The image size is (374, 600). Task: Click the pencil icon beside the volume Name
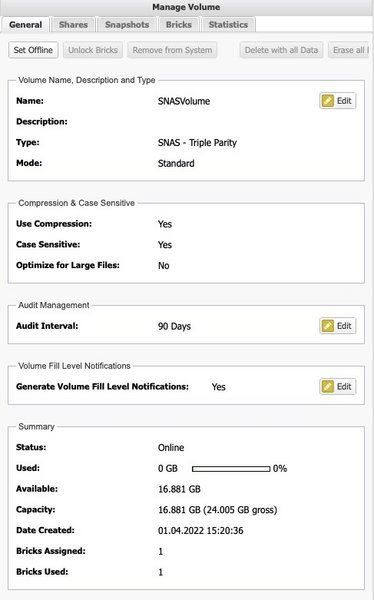(x=328, y=101)
